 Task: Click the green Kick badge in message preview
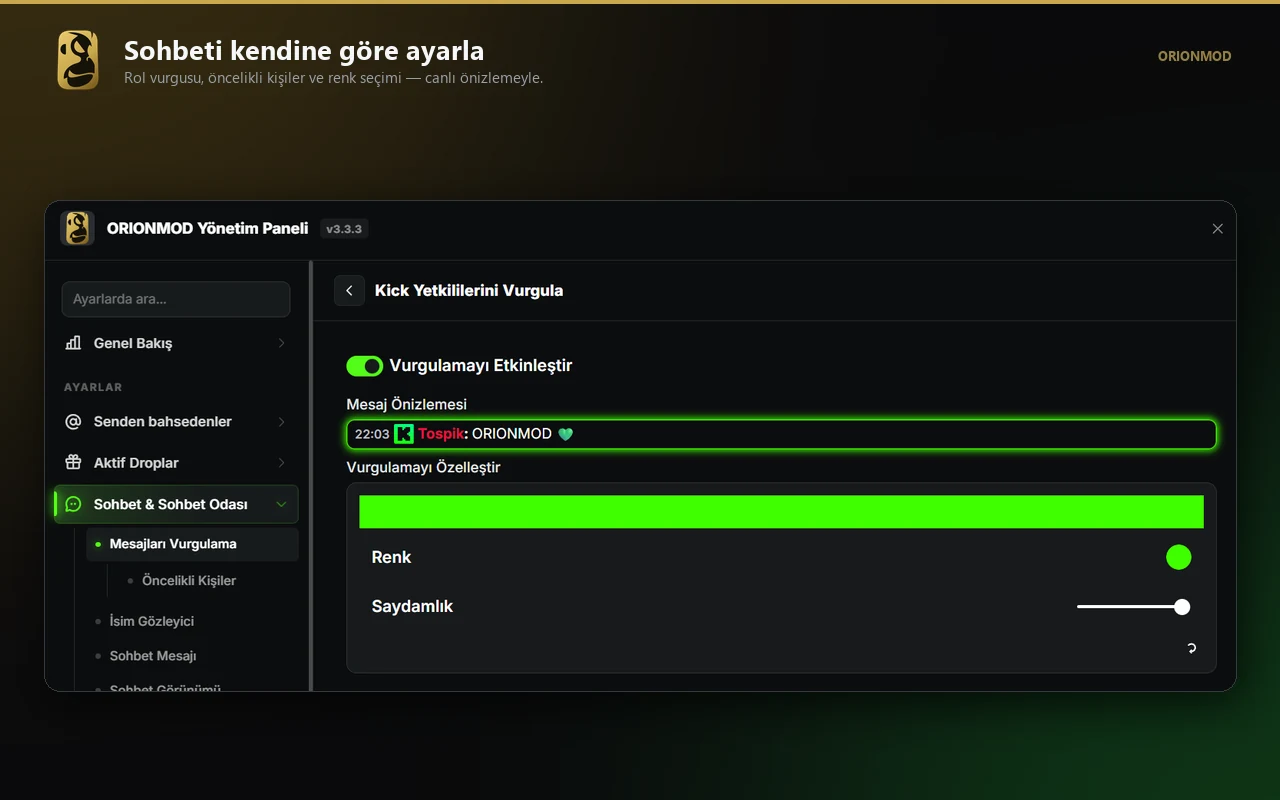click(x=404, y=434)
